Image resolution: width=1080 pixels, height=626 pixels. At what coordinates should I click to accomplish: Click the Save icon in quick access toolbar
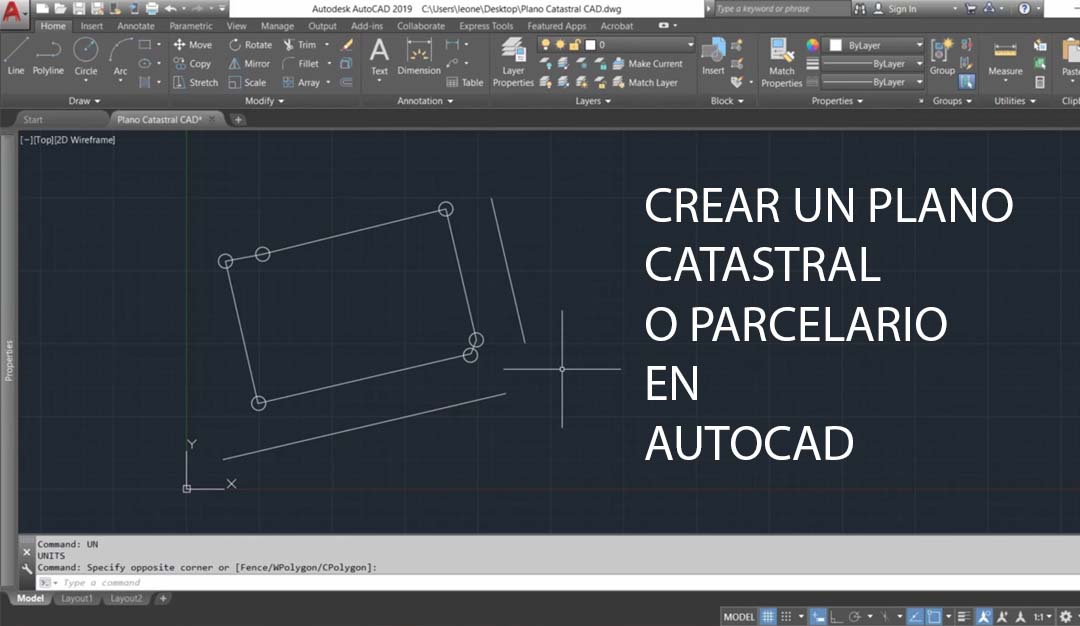pos(79,8)
